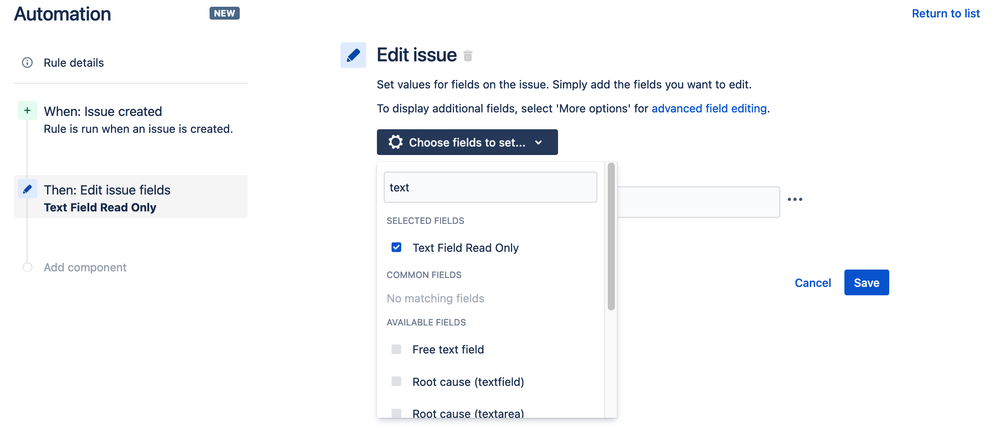Click the 'Root cause (textarea)' label
Image resolution: width=998 pixels, height=429 pixels.
point(468,414)
